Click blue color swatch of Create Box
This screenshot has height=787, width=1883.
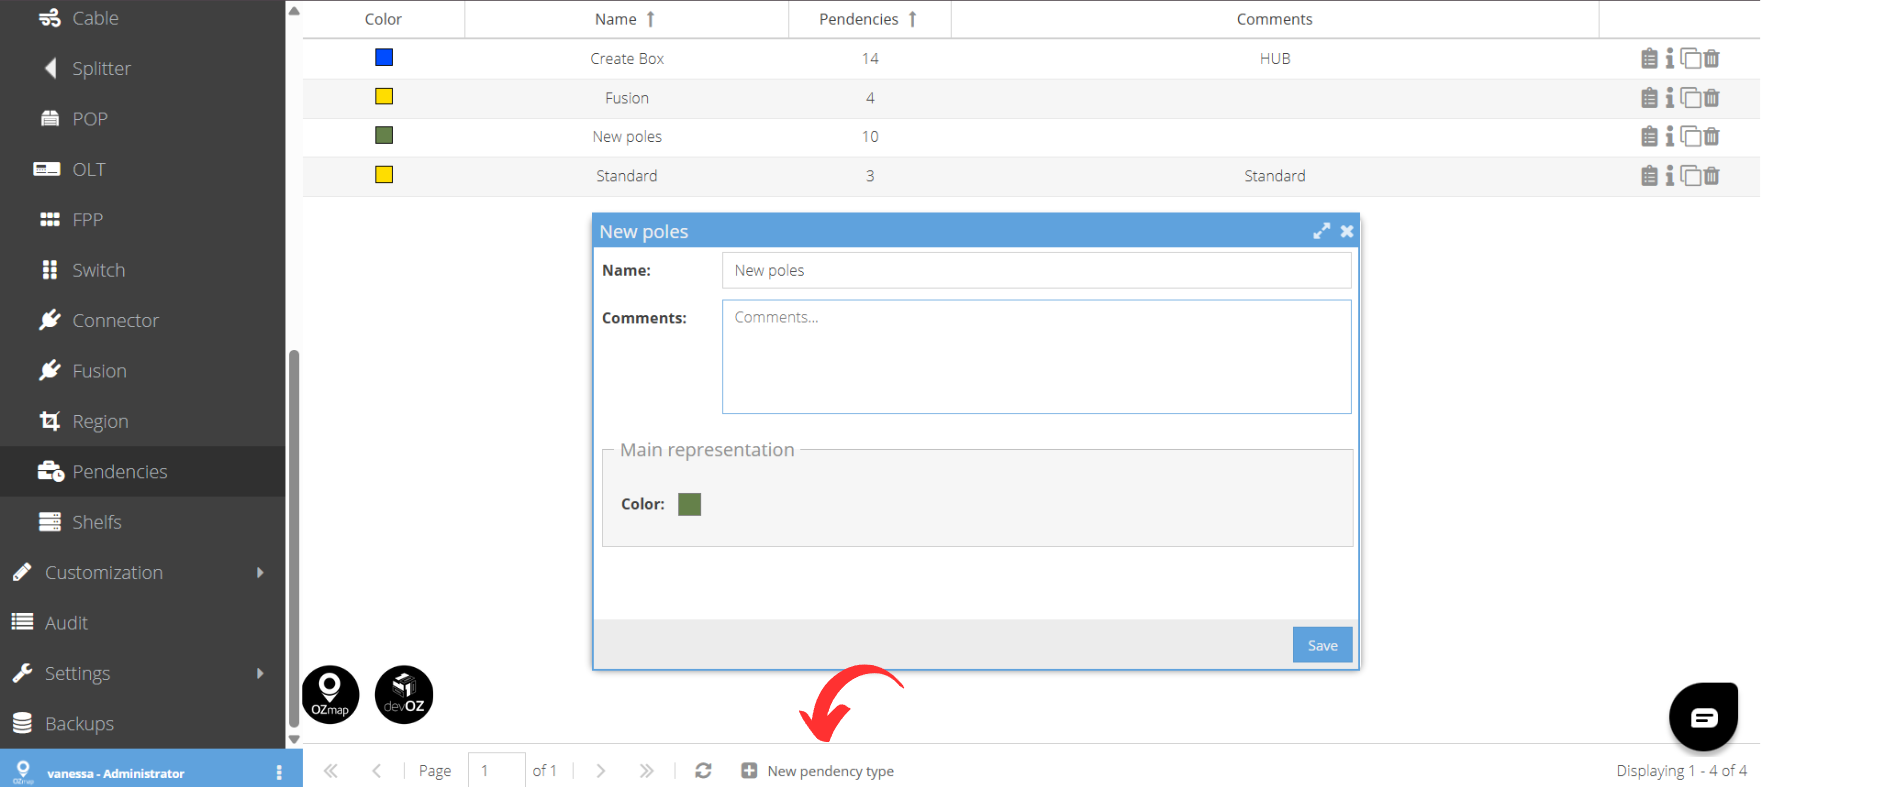[384, 57]
